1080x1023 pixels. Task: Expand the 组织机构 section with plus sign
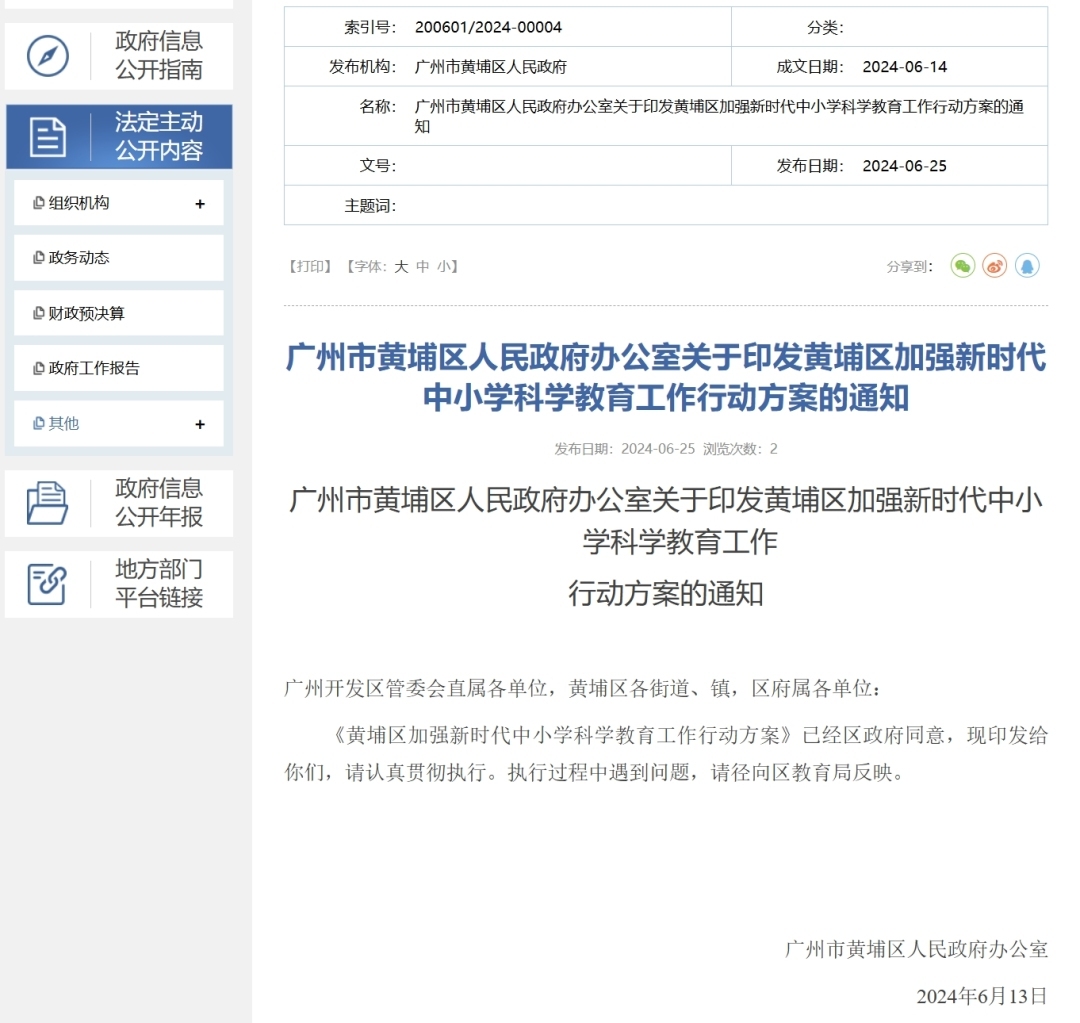pos(200,204)
